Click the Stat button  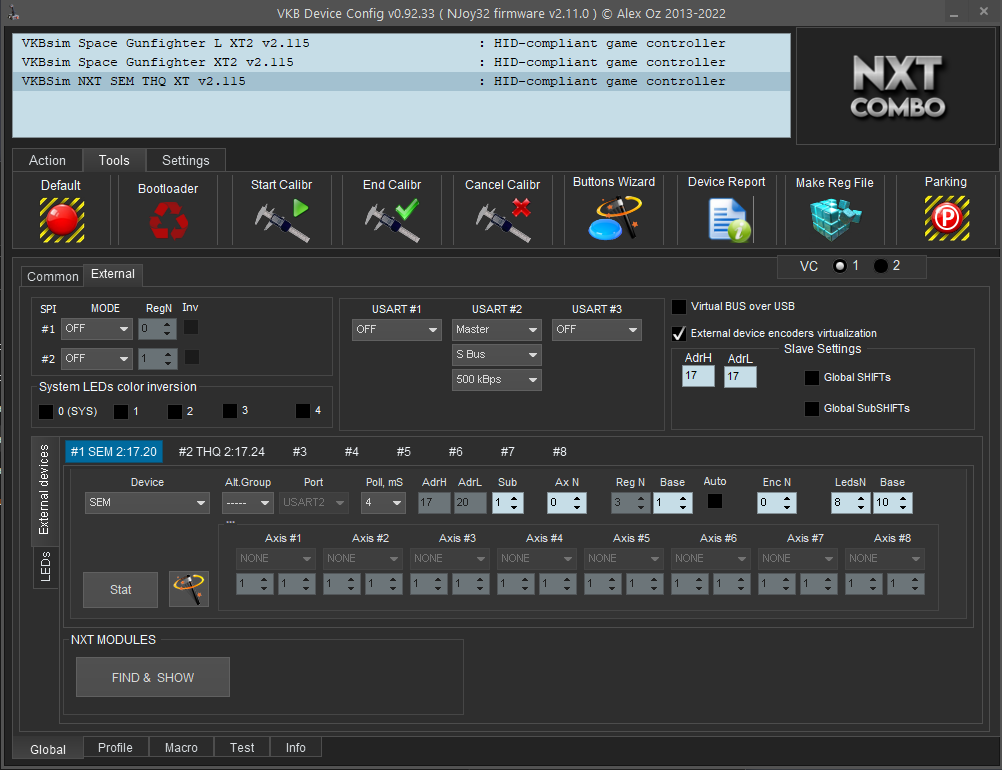click(x=120, y=590)
